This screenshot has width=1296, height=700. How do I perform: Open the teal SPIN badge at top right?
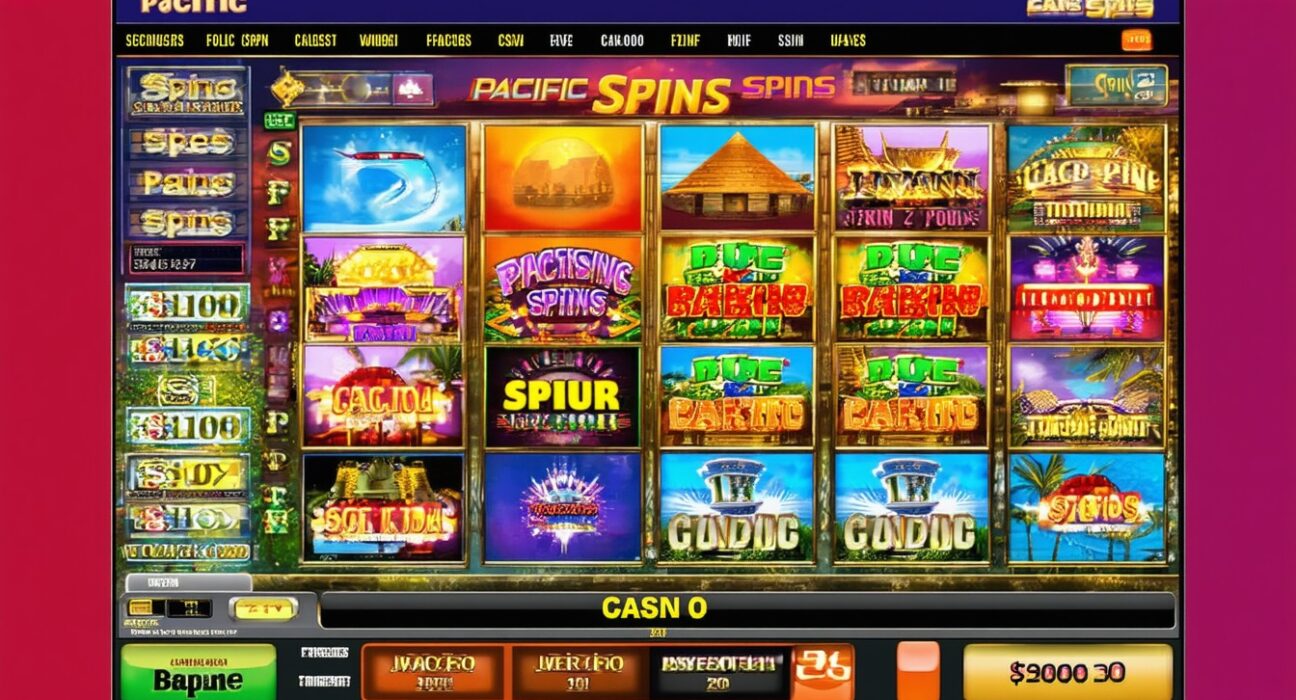(1116, 85)
